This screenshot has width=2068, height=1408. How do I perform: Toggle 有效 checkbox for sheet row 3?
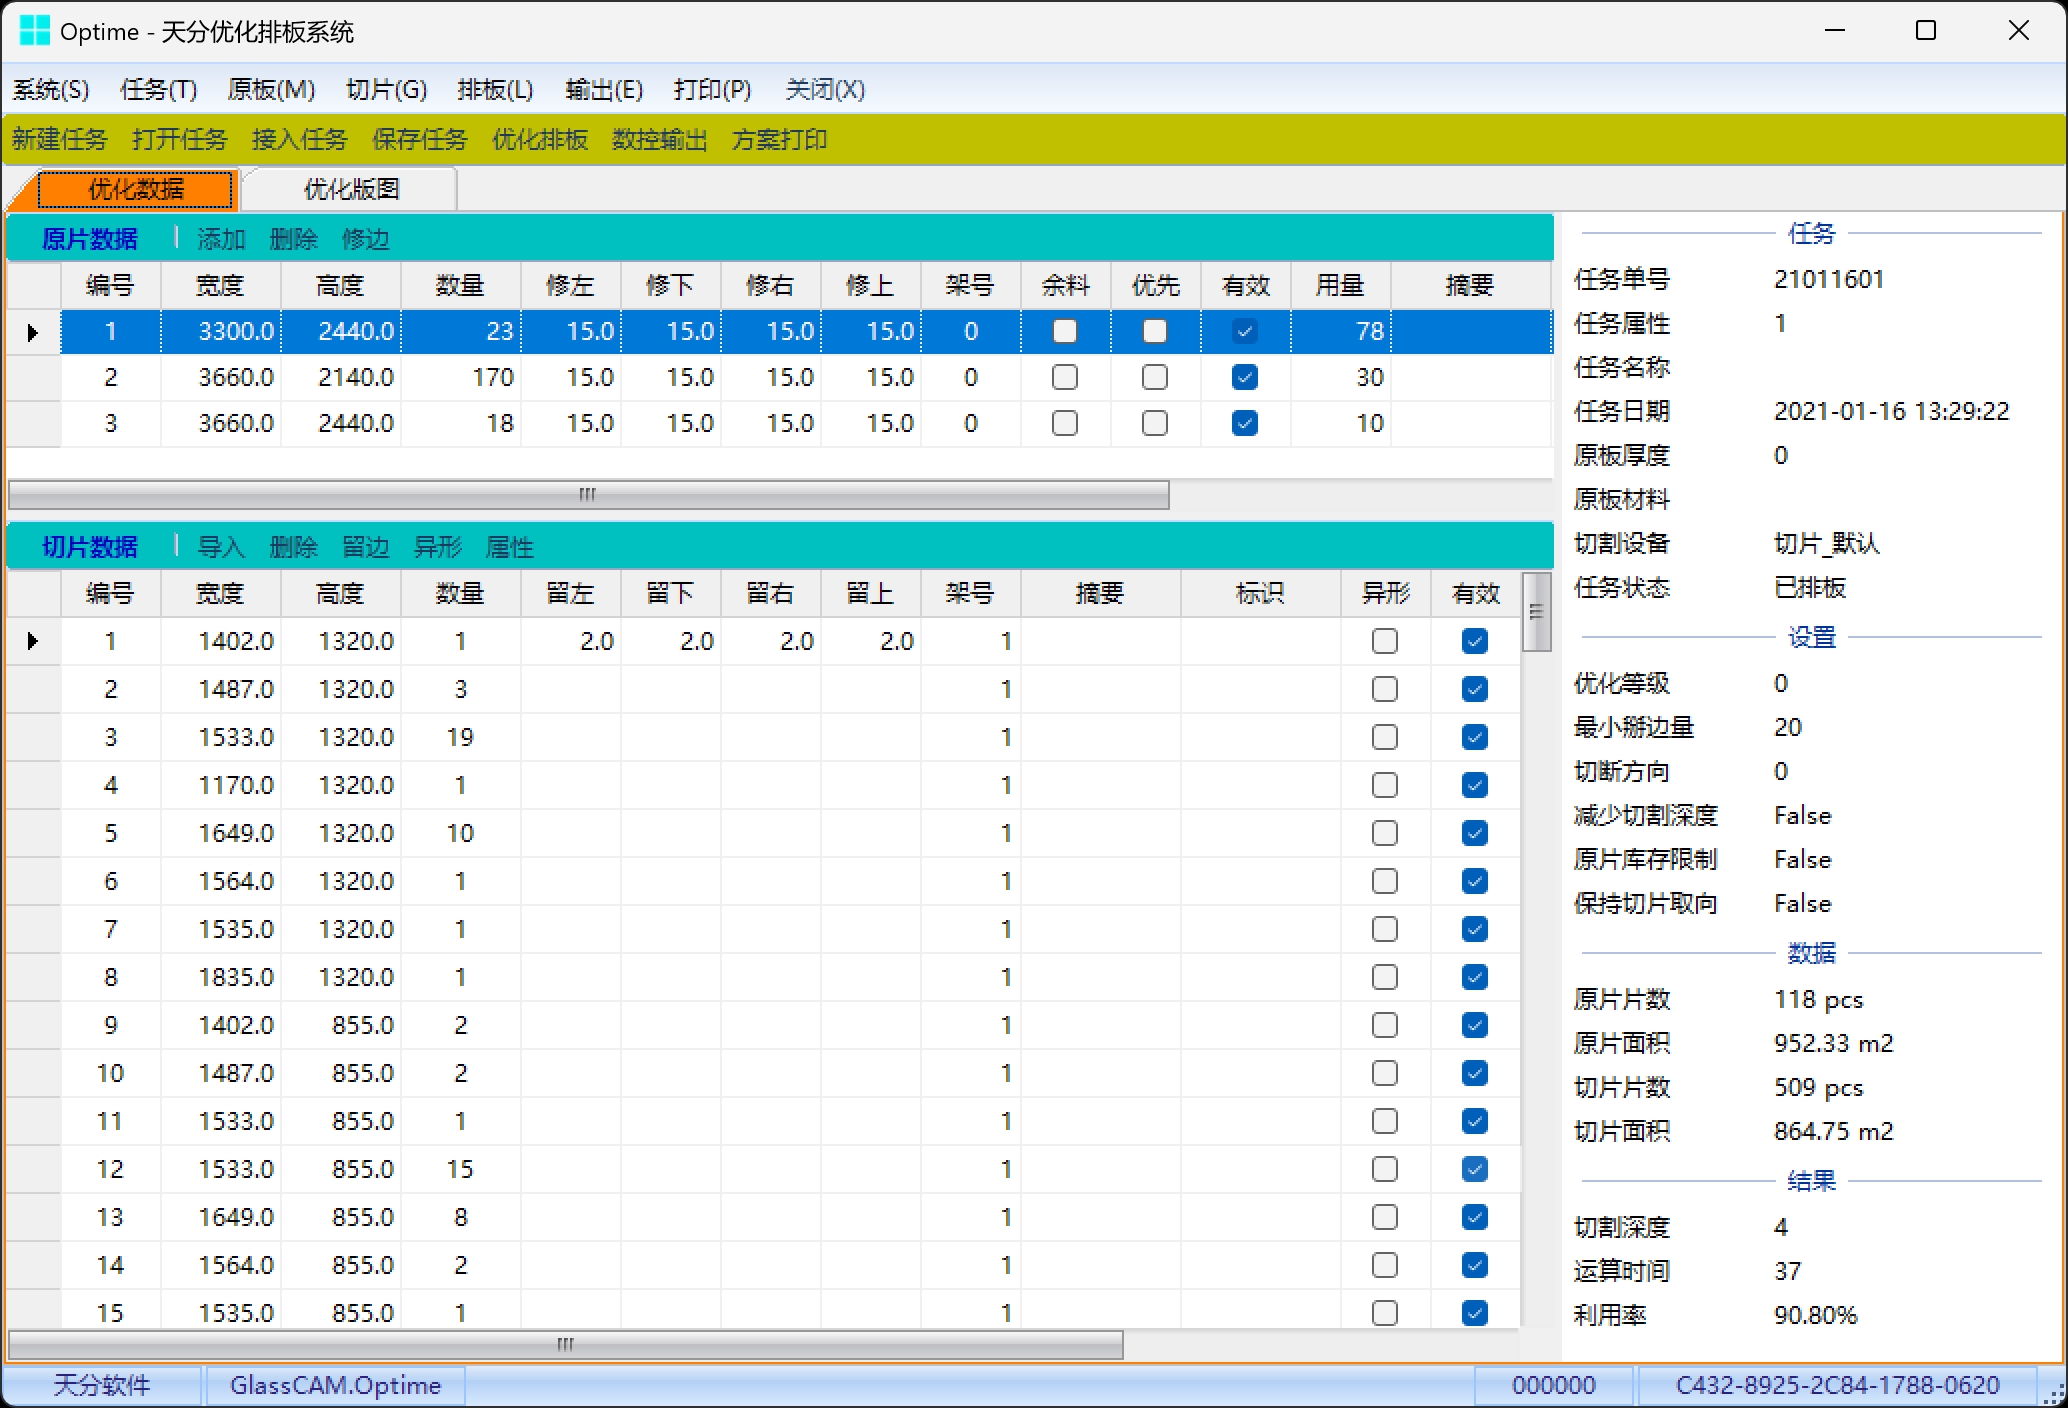pyautogui.click(x=1245, y=423)
